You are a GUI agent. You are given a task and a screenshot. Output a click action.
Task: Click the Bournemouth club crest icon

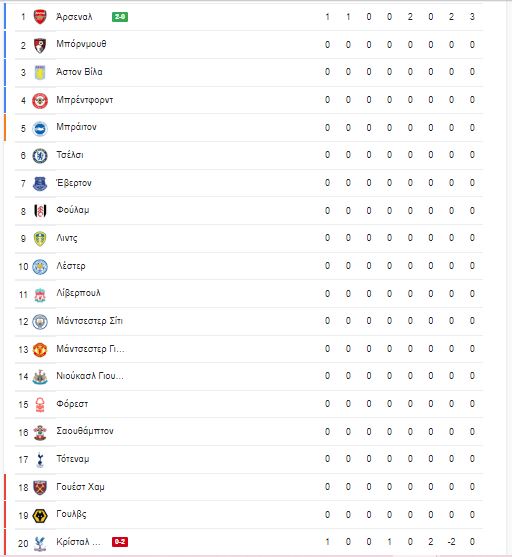click(x=40, y=45)
